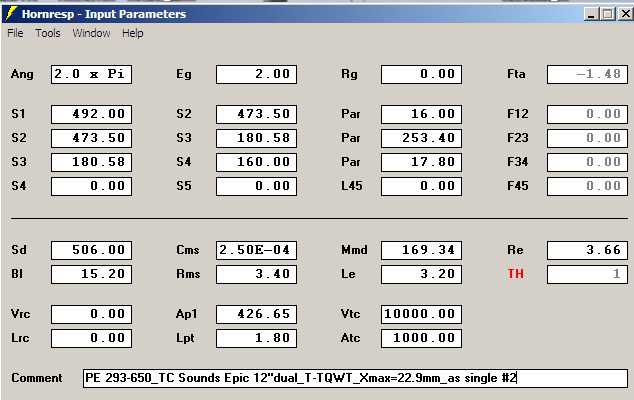Click the S3 field in the Par 17.80 row
Screen dimensions: 634x400
(91, 163)
